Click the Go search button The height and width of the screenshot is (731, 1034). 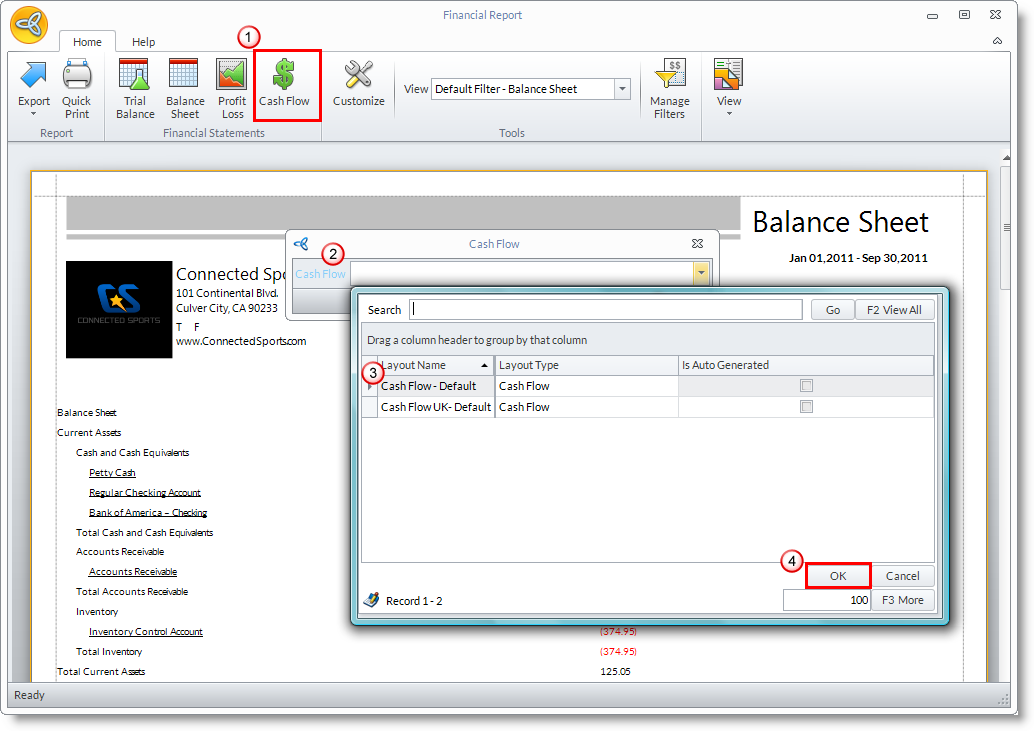832,310
